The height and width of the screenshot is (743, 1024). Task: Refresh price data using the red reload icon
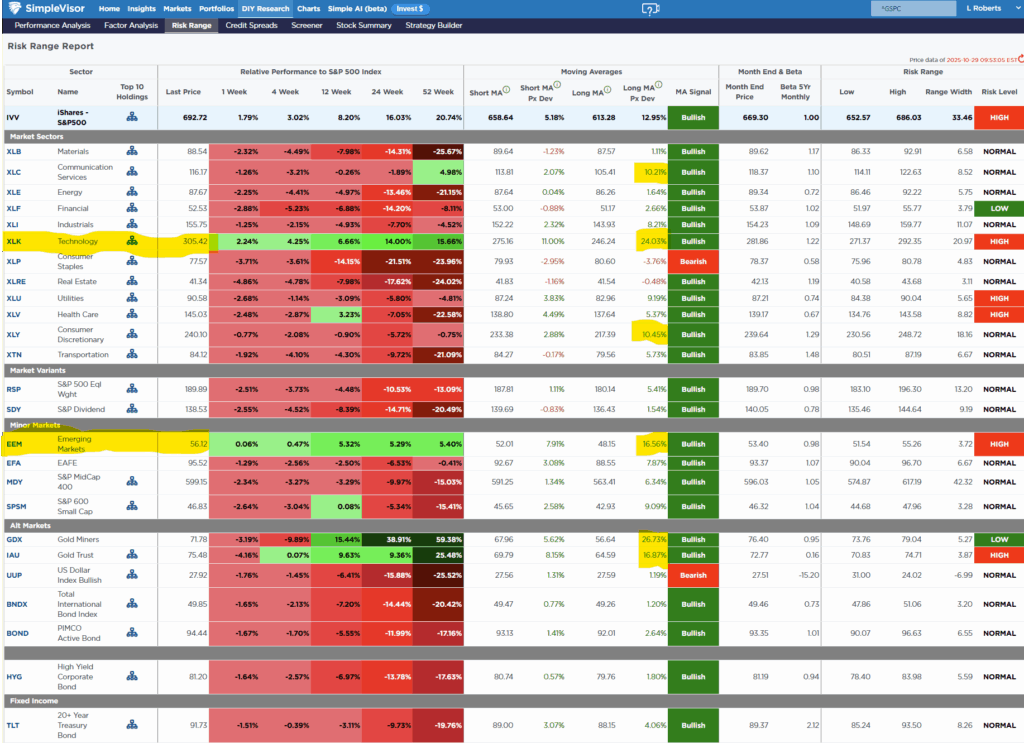tap(1019, 60)
